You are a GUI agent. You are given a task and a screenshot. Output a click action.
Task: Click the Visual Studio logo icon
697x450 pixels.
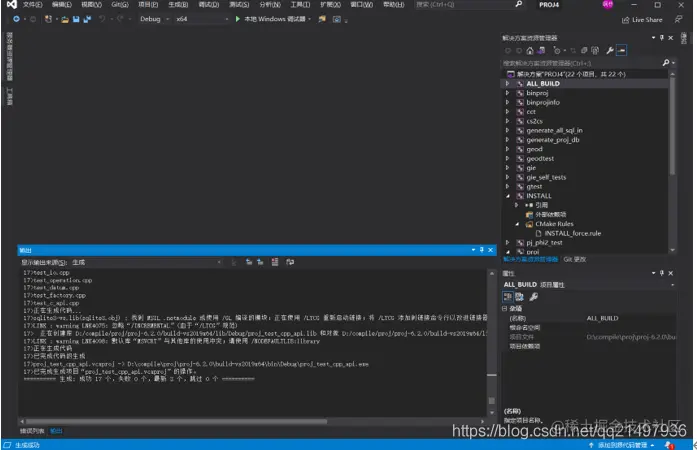pos(12,4)
